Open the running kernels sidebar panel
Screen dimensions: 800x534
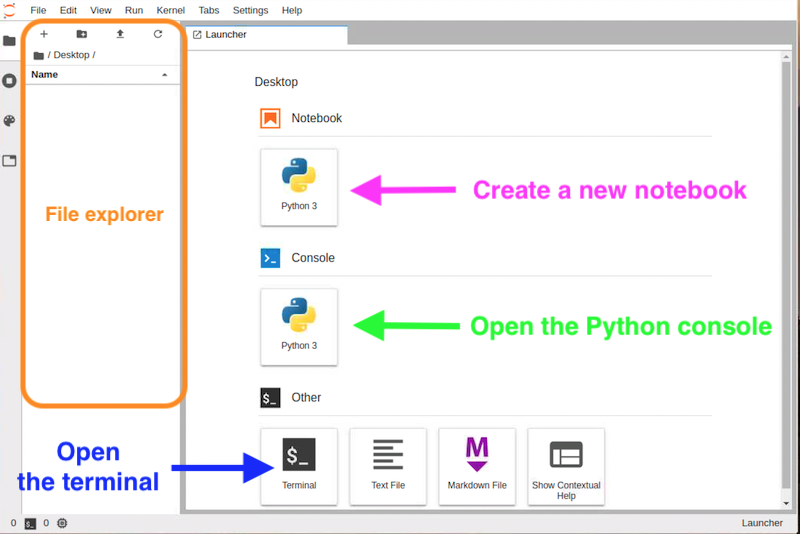coord(9,81)
